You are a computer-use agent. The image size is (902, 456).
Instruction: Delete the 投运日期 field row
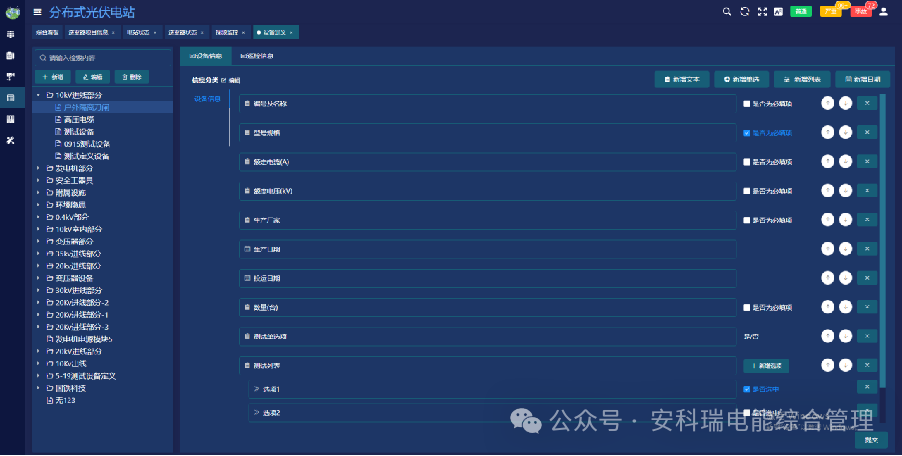867,278
